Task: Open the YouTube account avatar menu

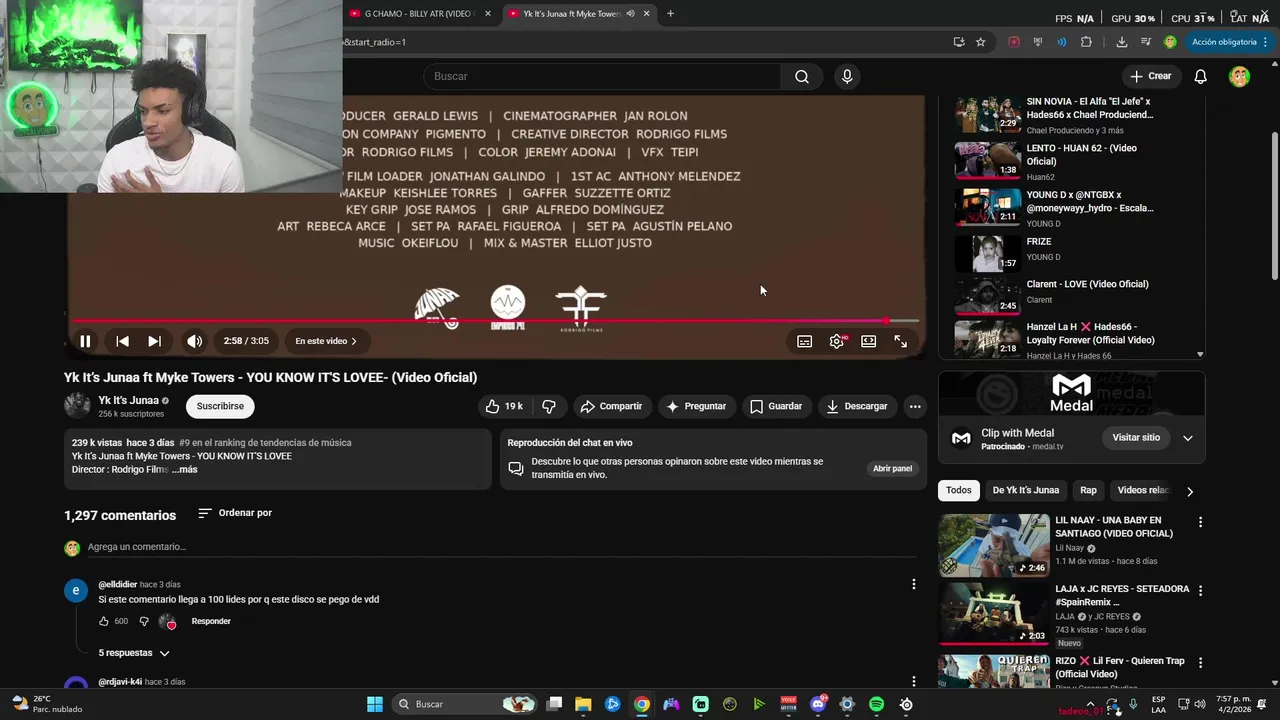Action: tap(1239, 76)
